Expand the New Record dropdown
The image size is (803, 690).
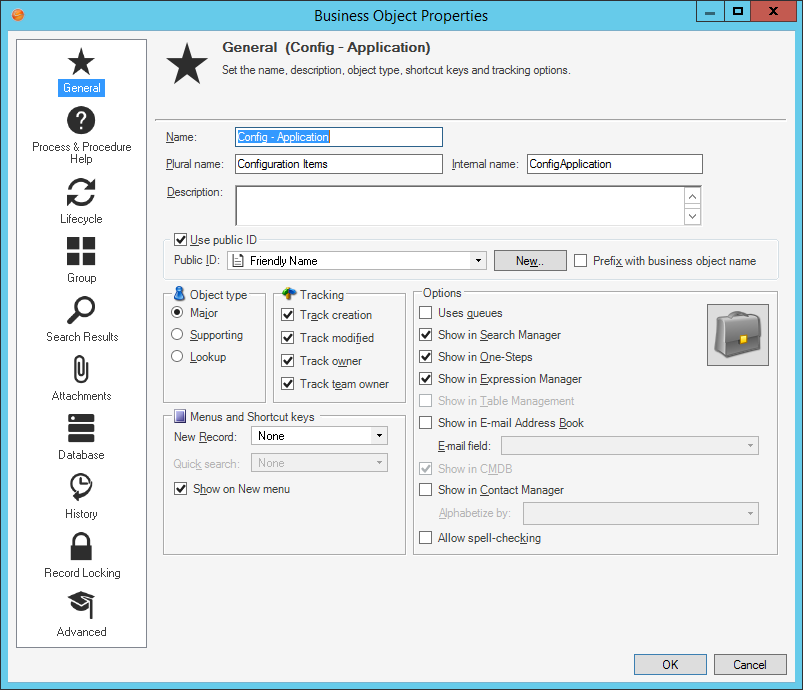tap(380, 436)
